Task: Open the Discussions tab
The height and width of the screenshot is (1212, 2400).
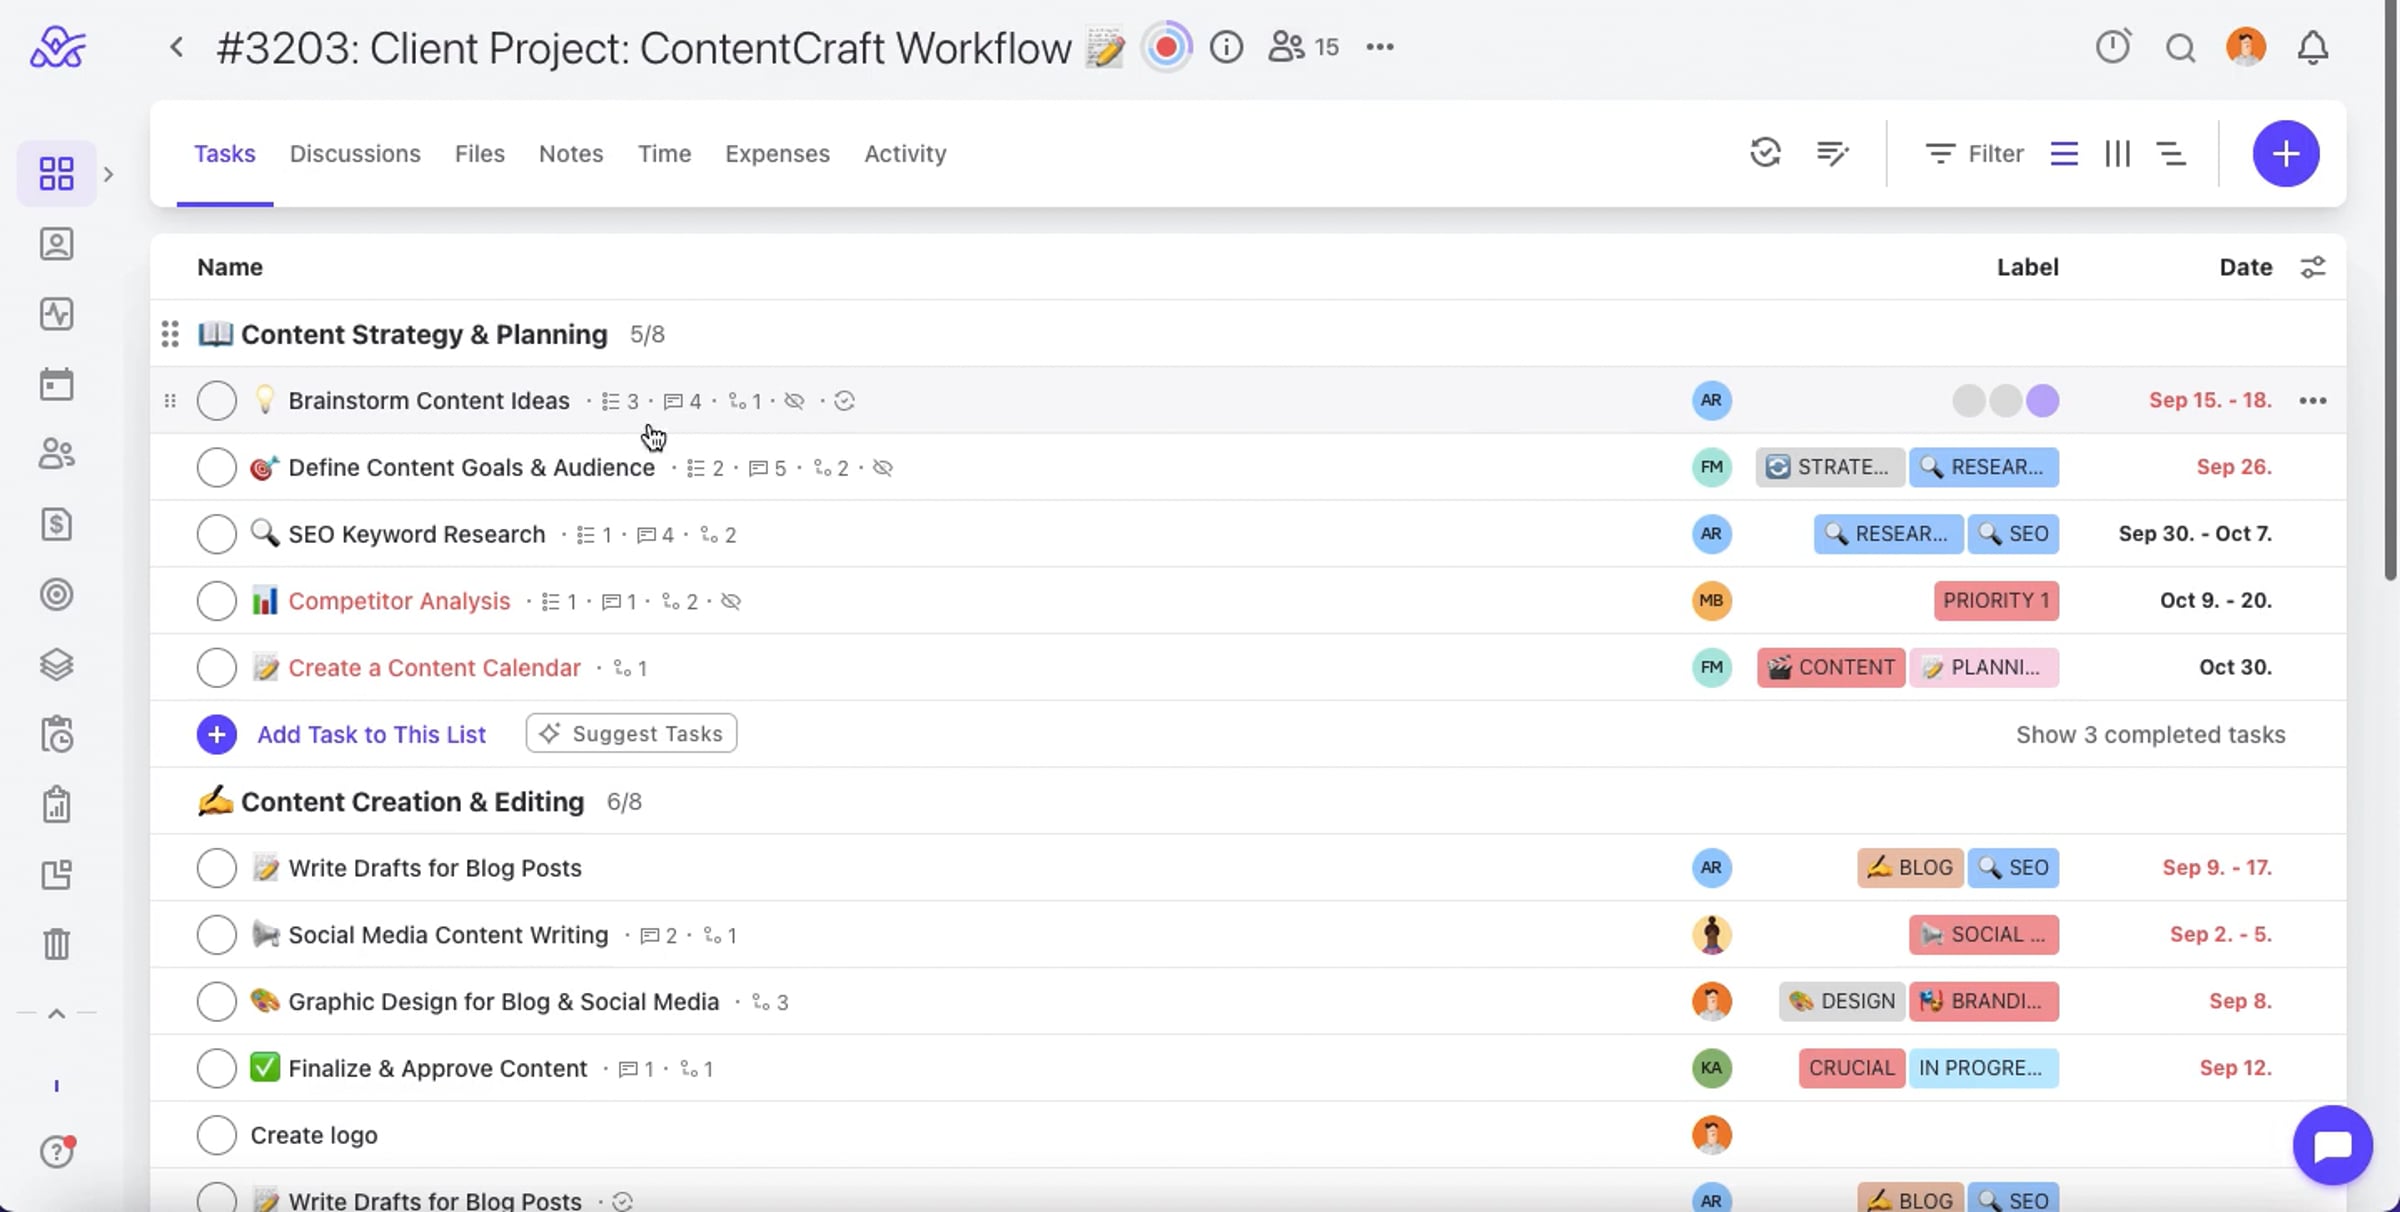Action: point(355,154)
